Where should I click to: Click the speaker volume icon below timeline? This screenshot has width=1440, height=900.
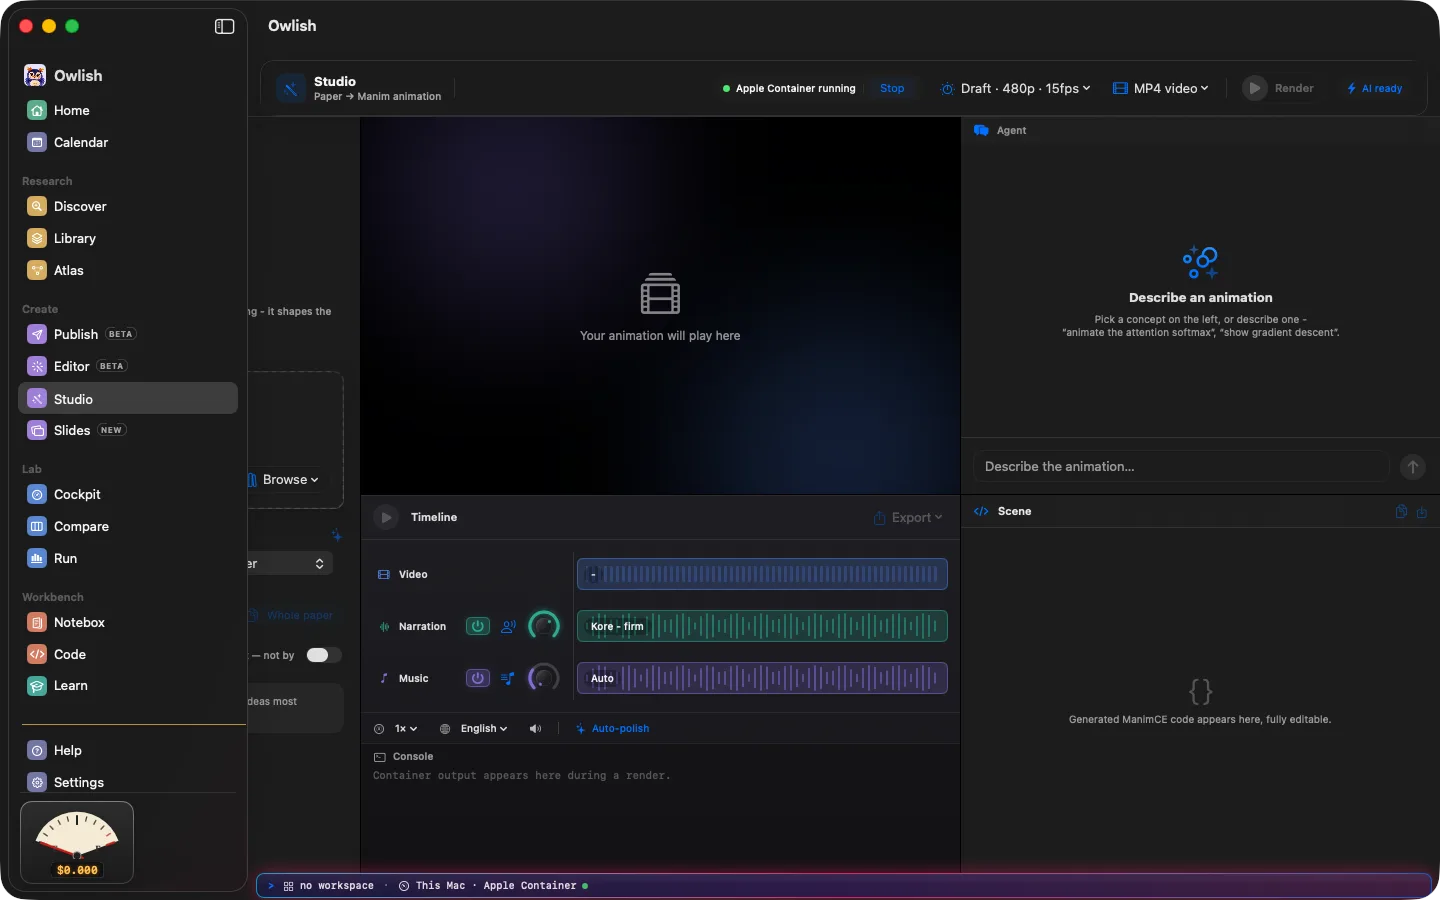coord(536,729)
